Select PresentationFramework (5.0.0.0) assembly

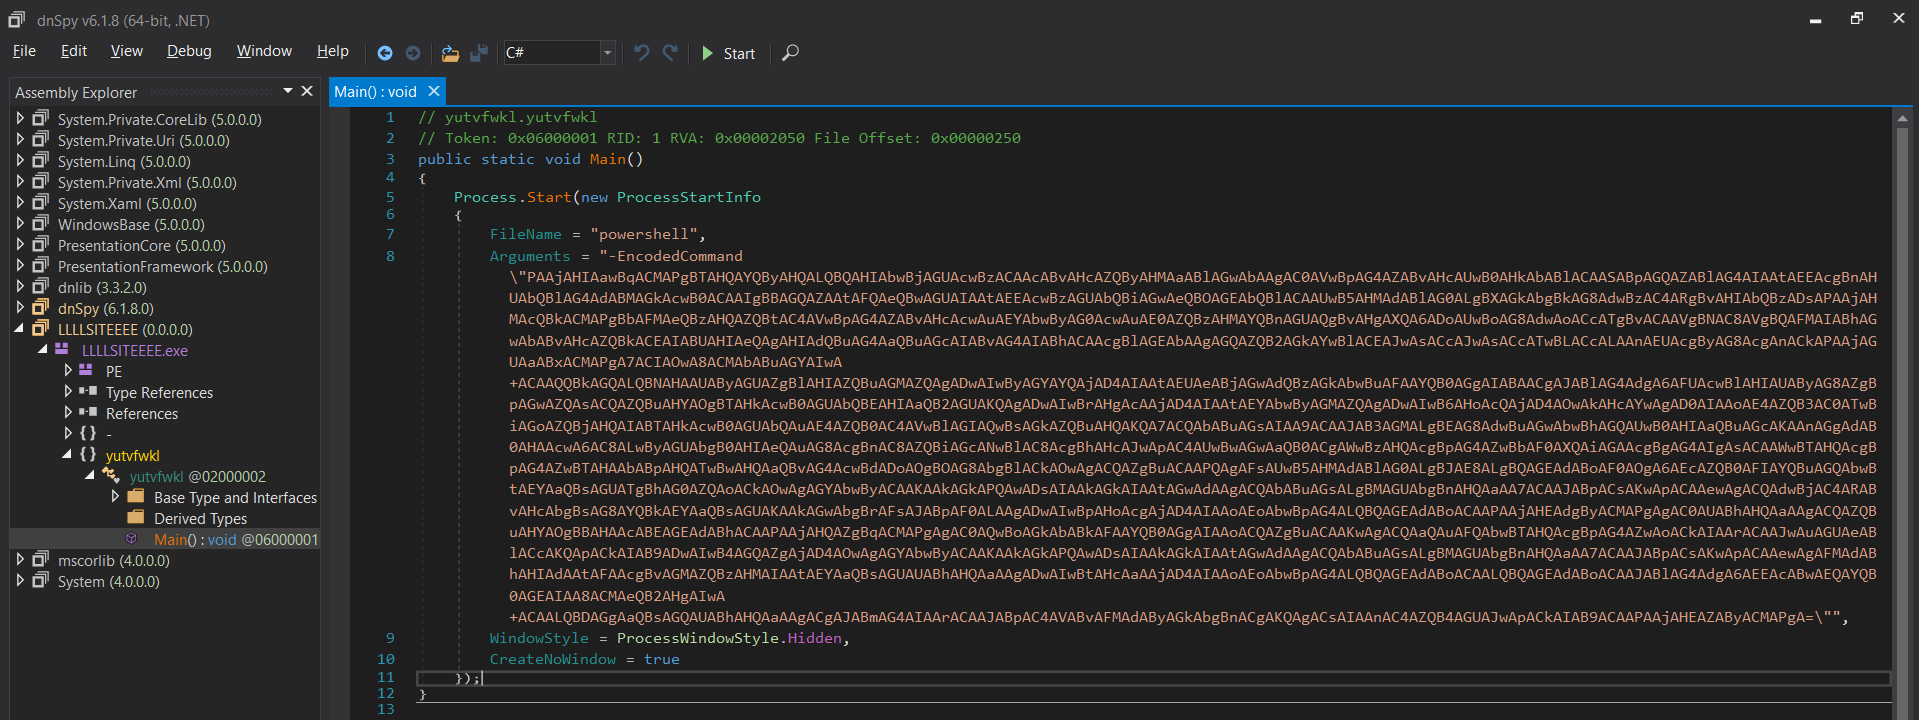[162, 267]
